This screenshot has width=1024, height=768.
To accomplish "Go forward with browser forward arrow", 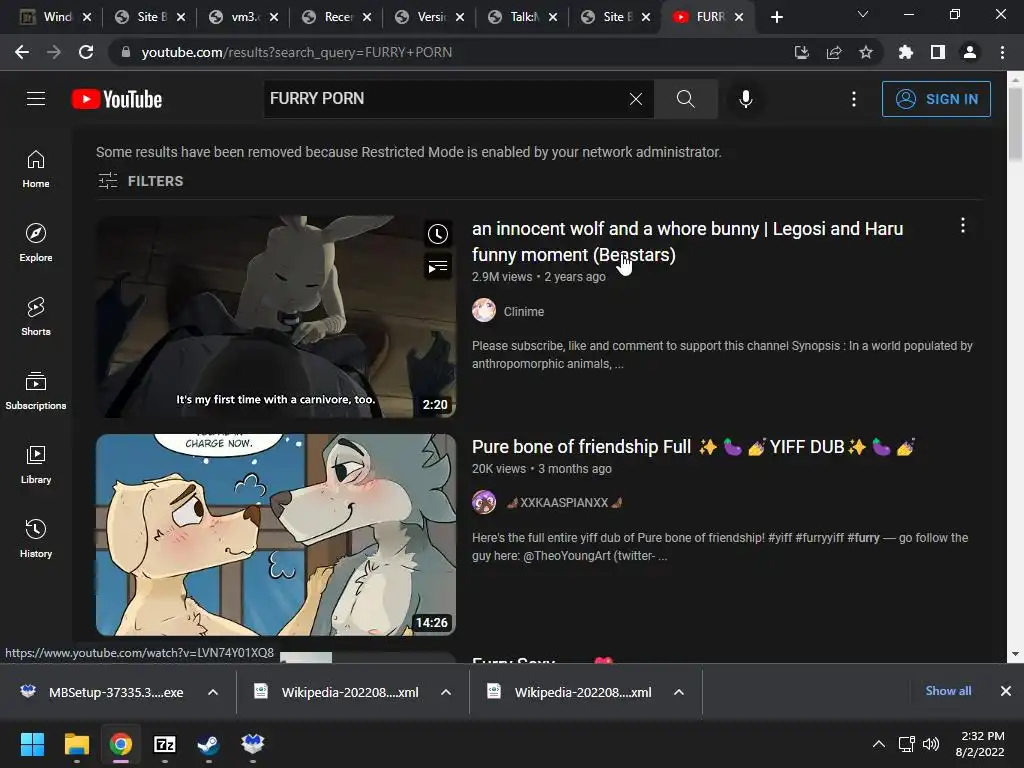I will point(54,52).
